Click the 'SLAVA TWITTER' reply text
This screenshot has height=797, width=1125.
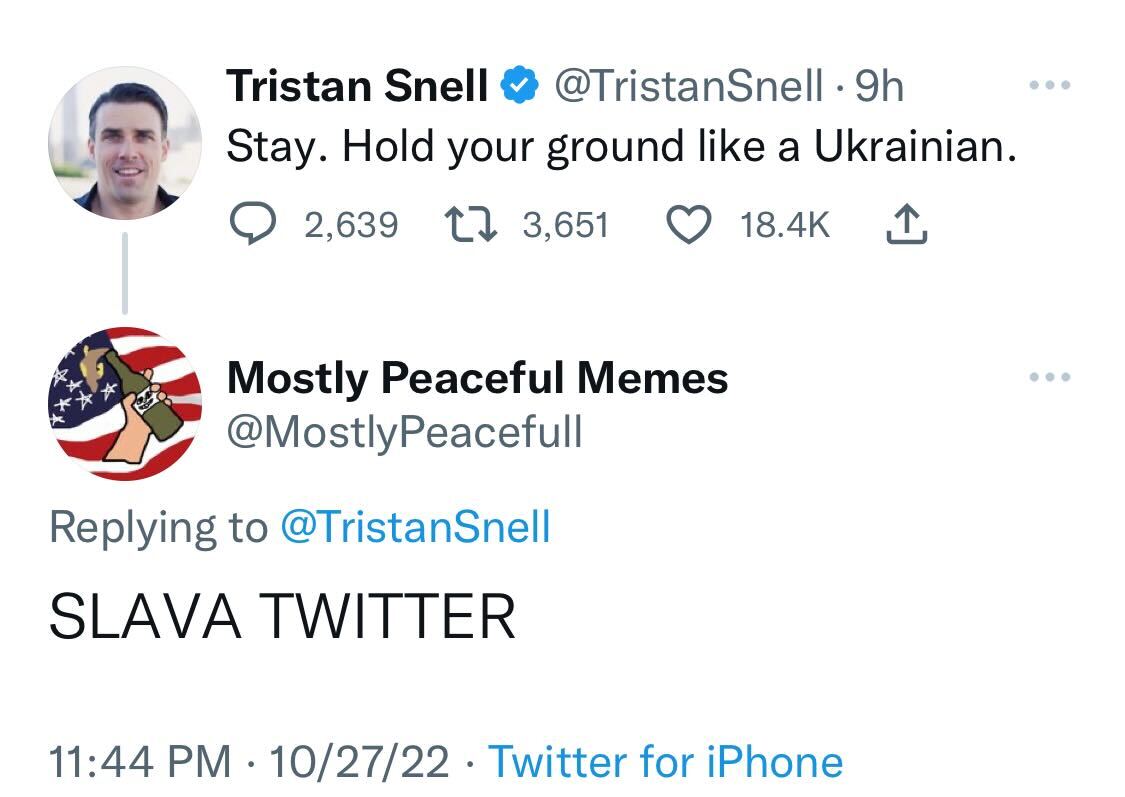[282, 616]
